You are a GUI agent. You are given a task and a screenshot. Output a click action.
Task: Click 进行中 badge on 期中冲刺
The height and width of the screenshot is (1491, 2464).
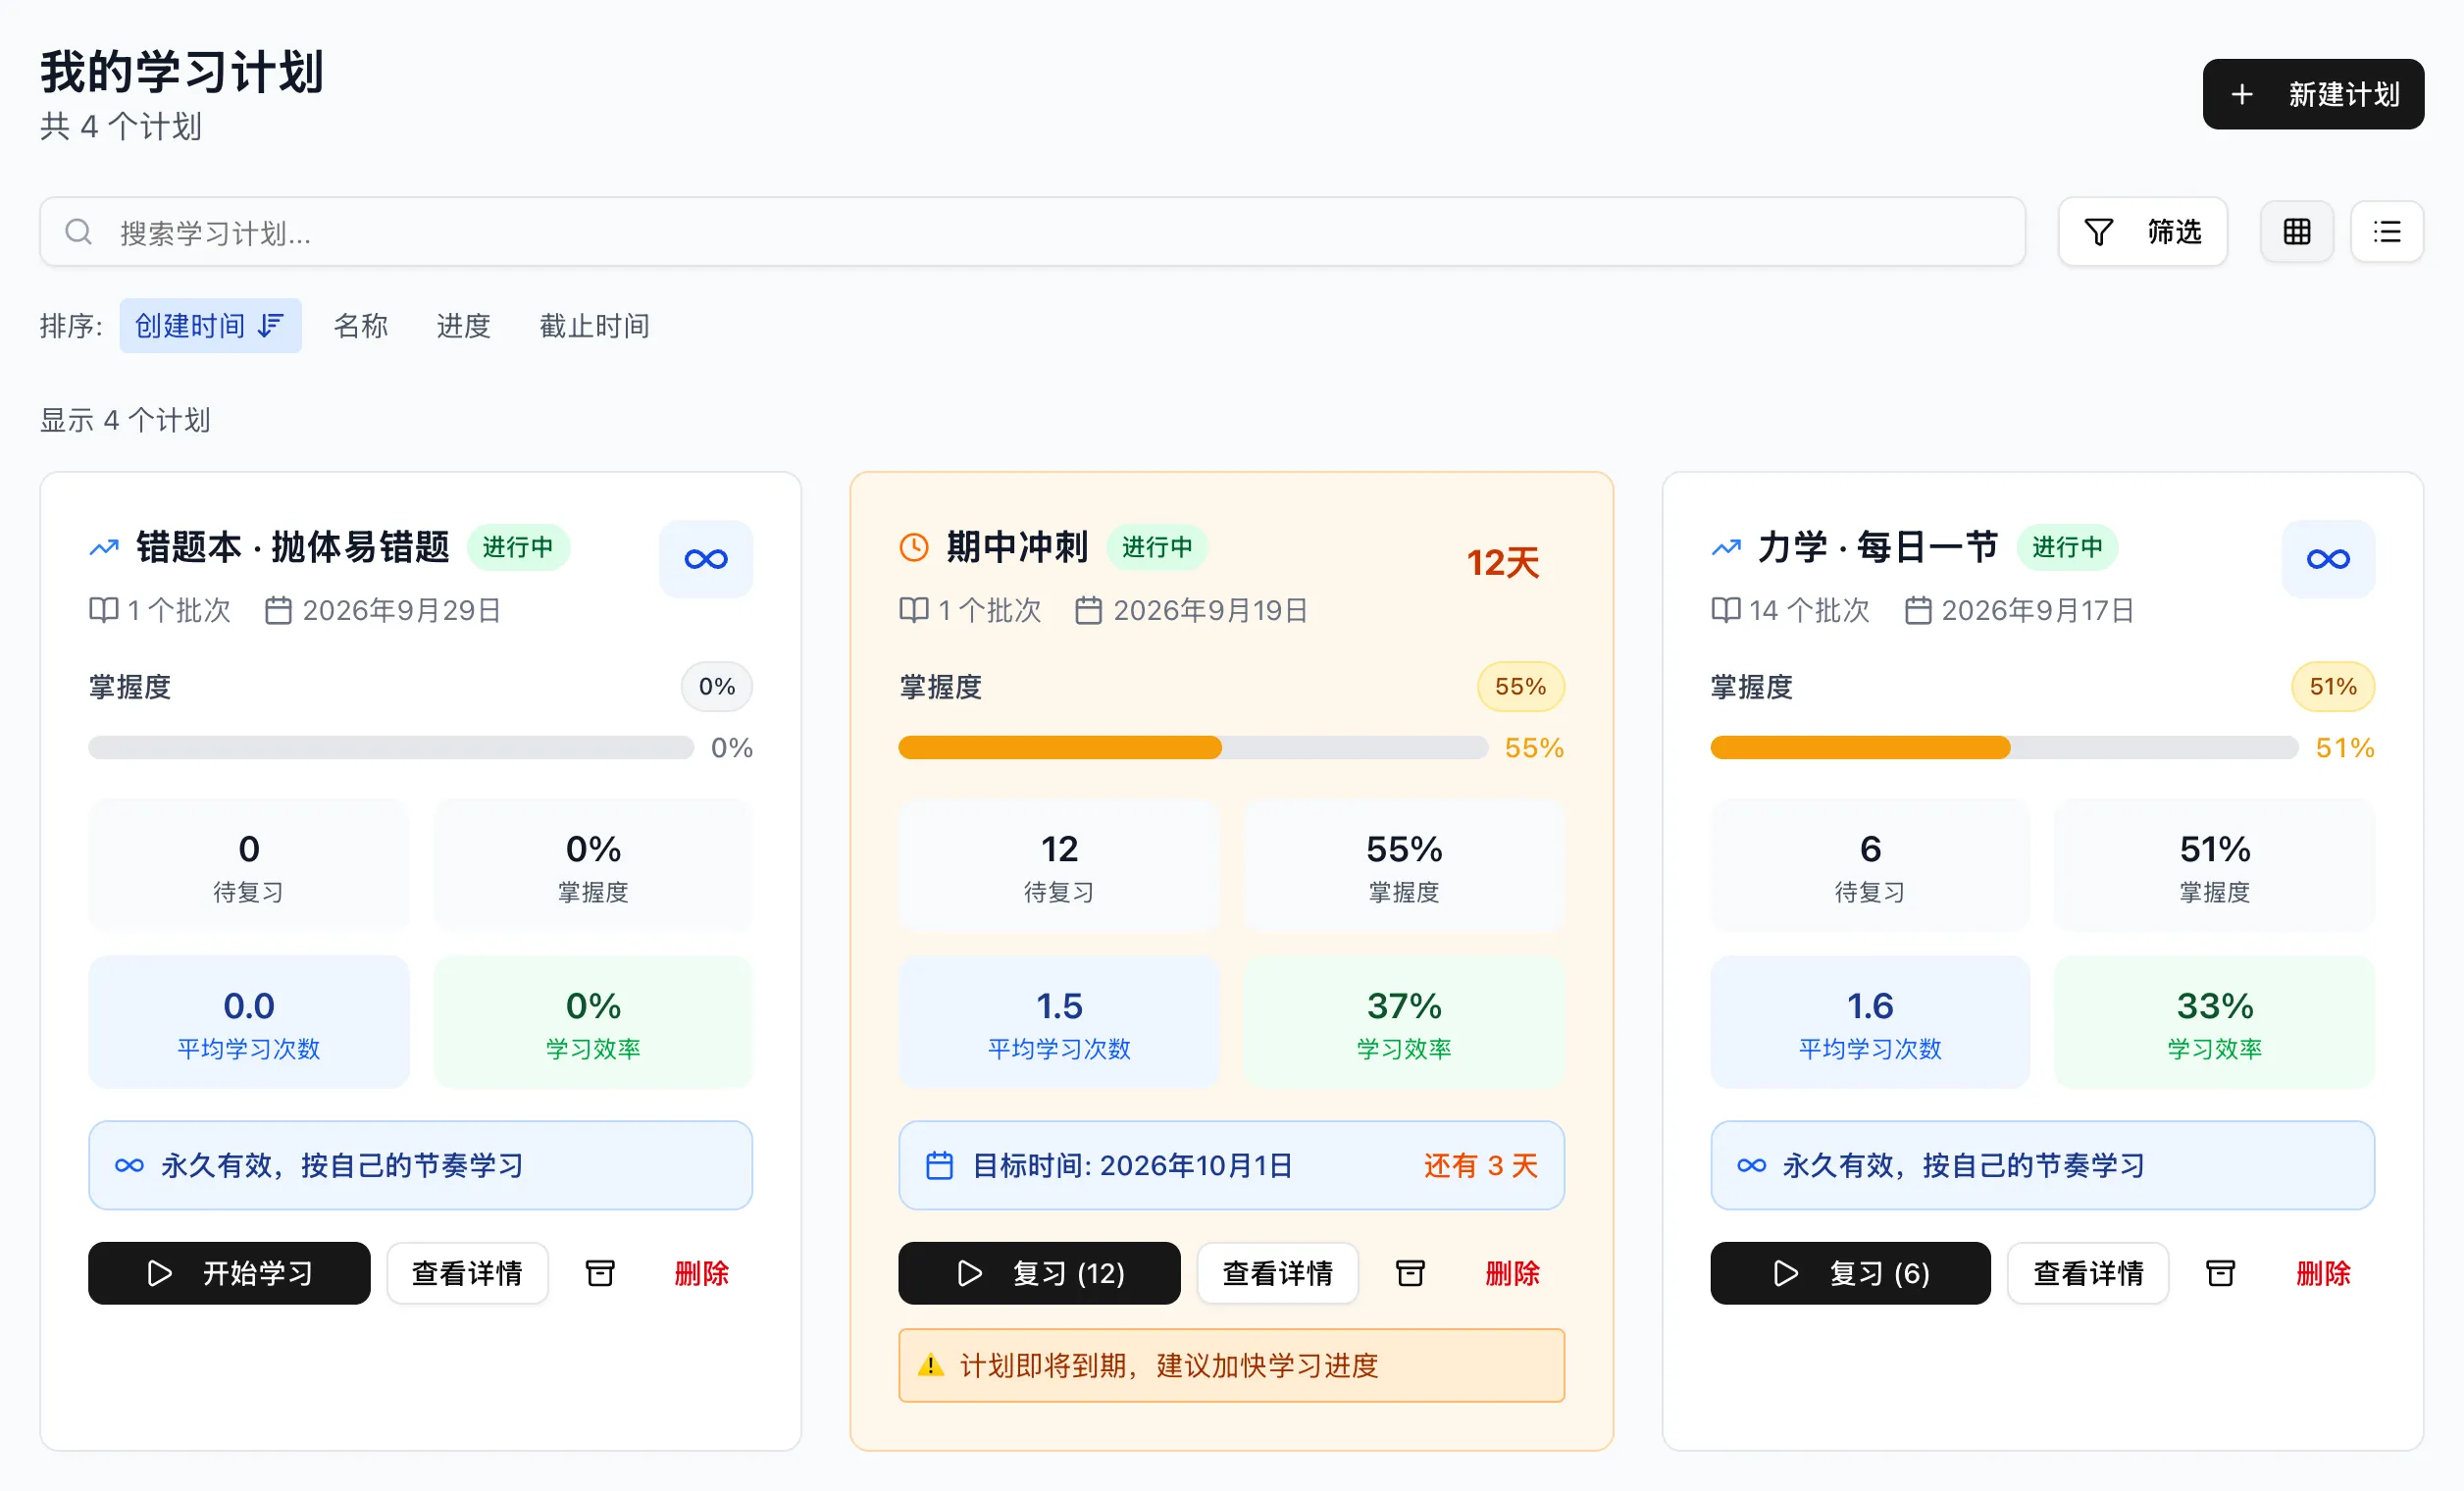[x=1156, y=547]
